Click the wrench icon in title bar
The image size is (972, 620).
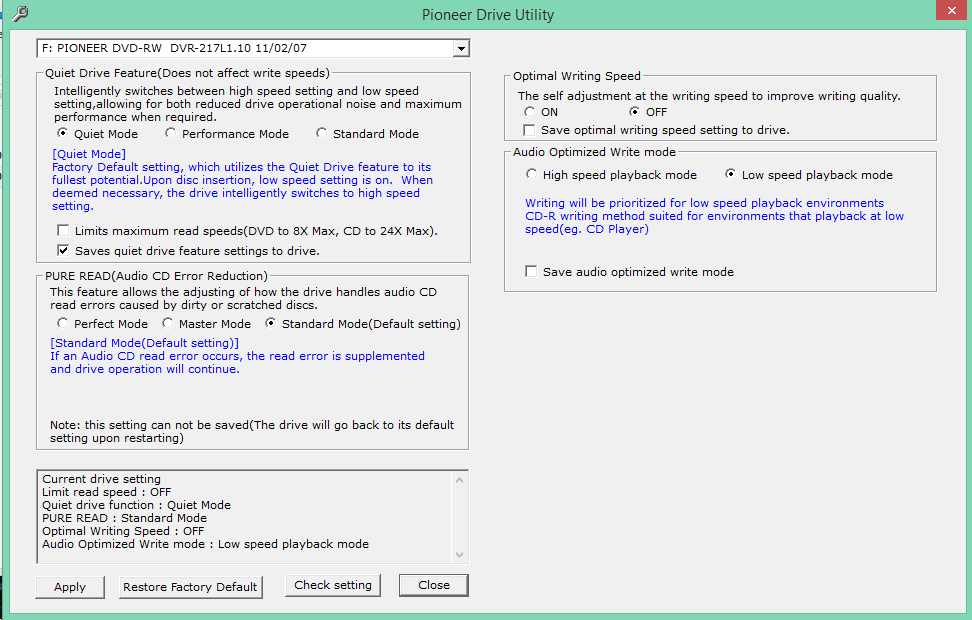pyautogui.click(x=20, y=14)
